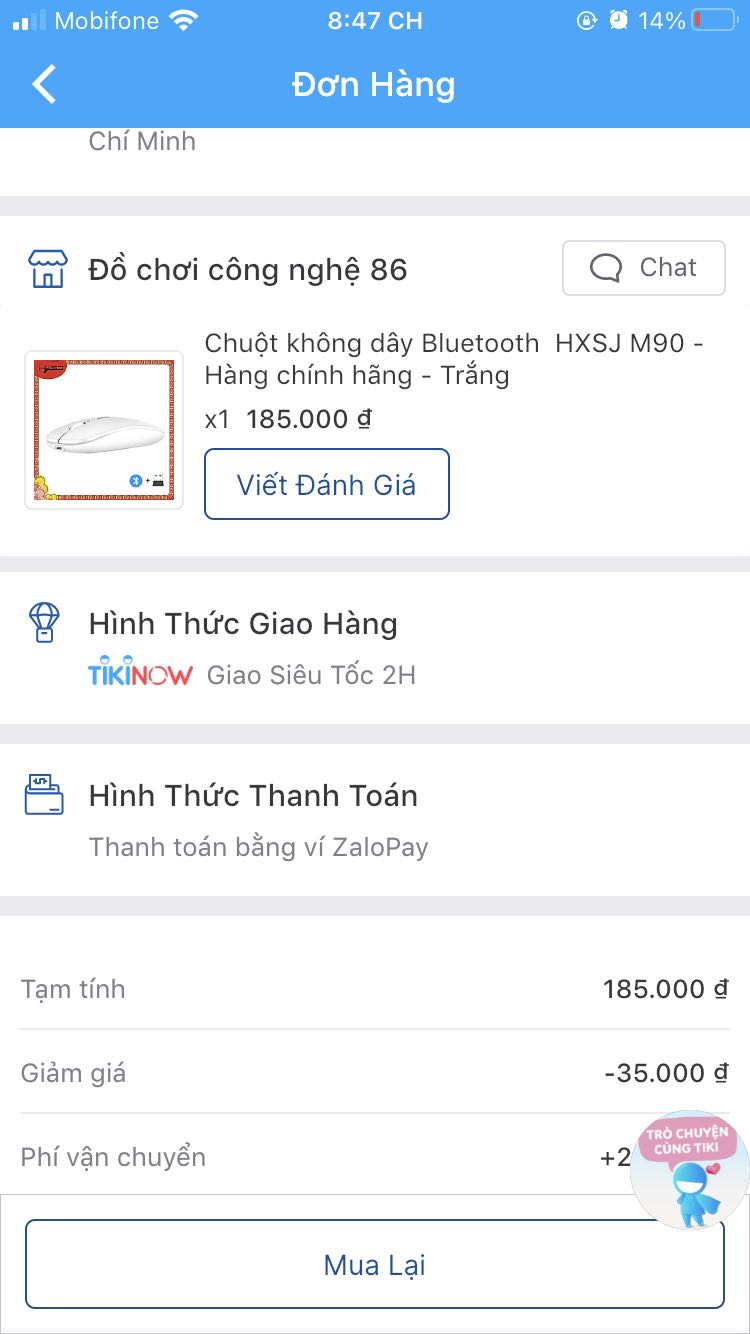Tap the orientation lock icon in status bar

[588, 20]
